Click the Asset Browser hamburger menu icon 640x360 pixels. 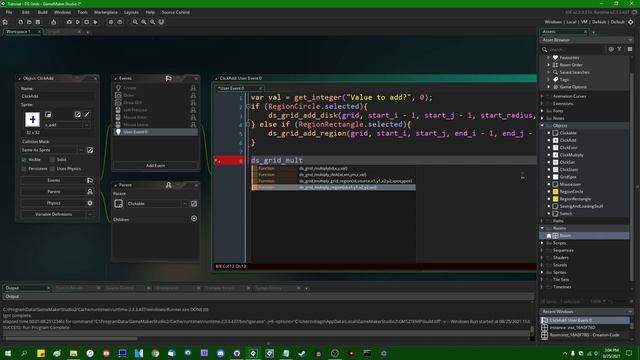tap(630, 49)
